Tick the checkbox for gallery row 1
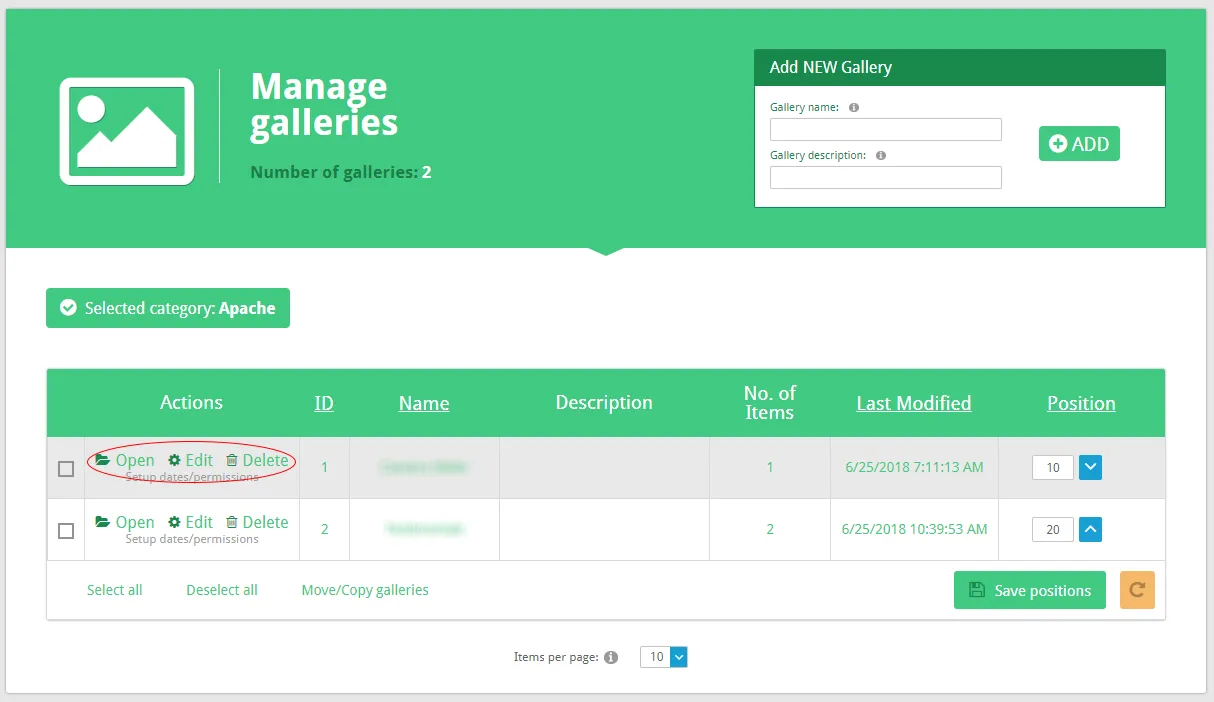The height and width of the screenshot is (702, 1214). point(65,467)
